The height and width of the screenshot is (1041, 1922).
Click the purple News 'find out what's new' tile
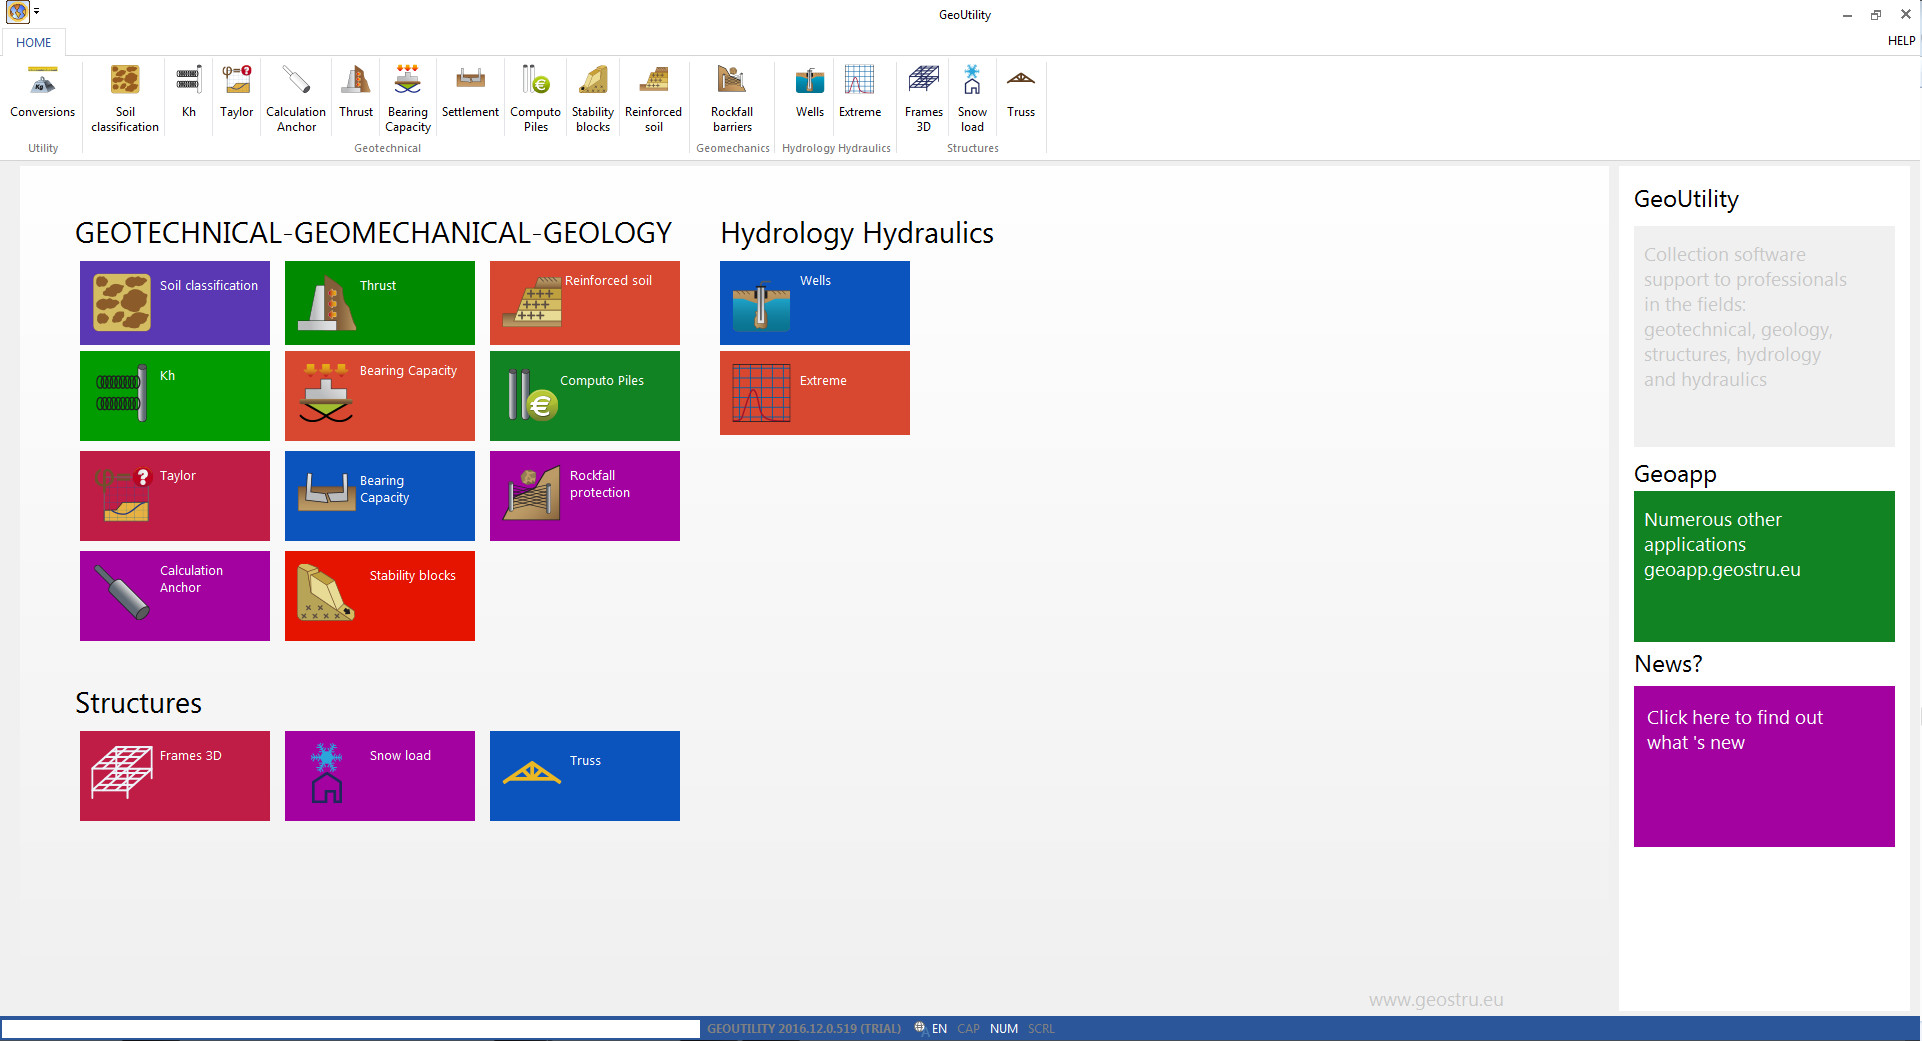pos(1764,766)
